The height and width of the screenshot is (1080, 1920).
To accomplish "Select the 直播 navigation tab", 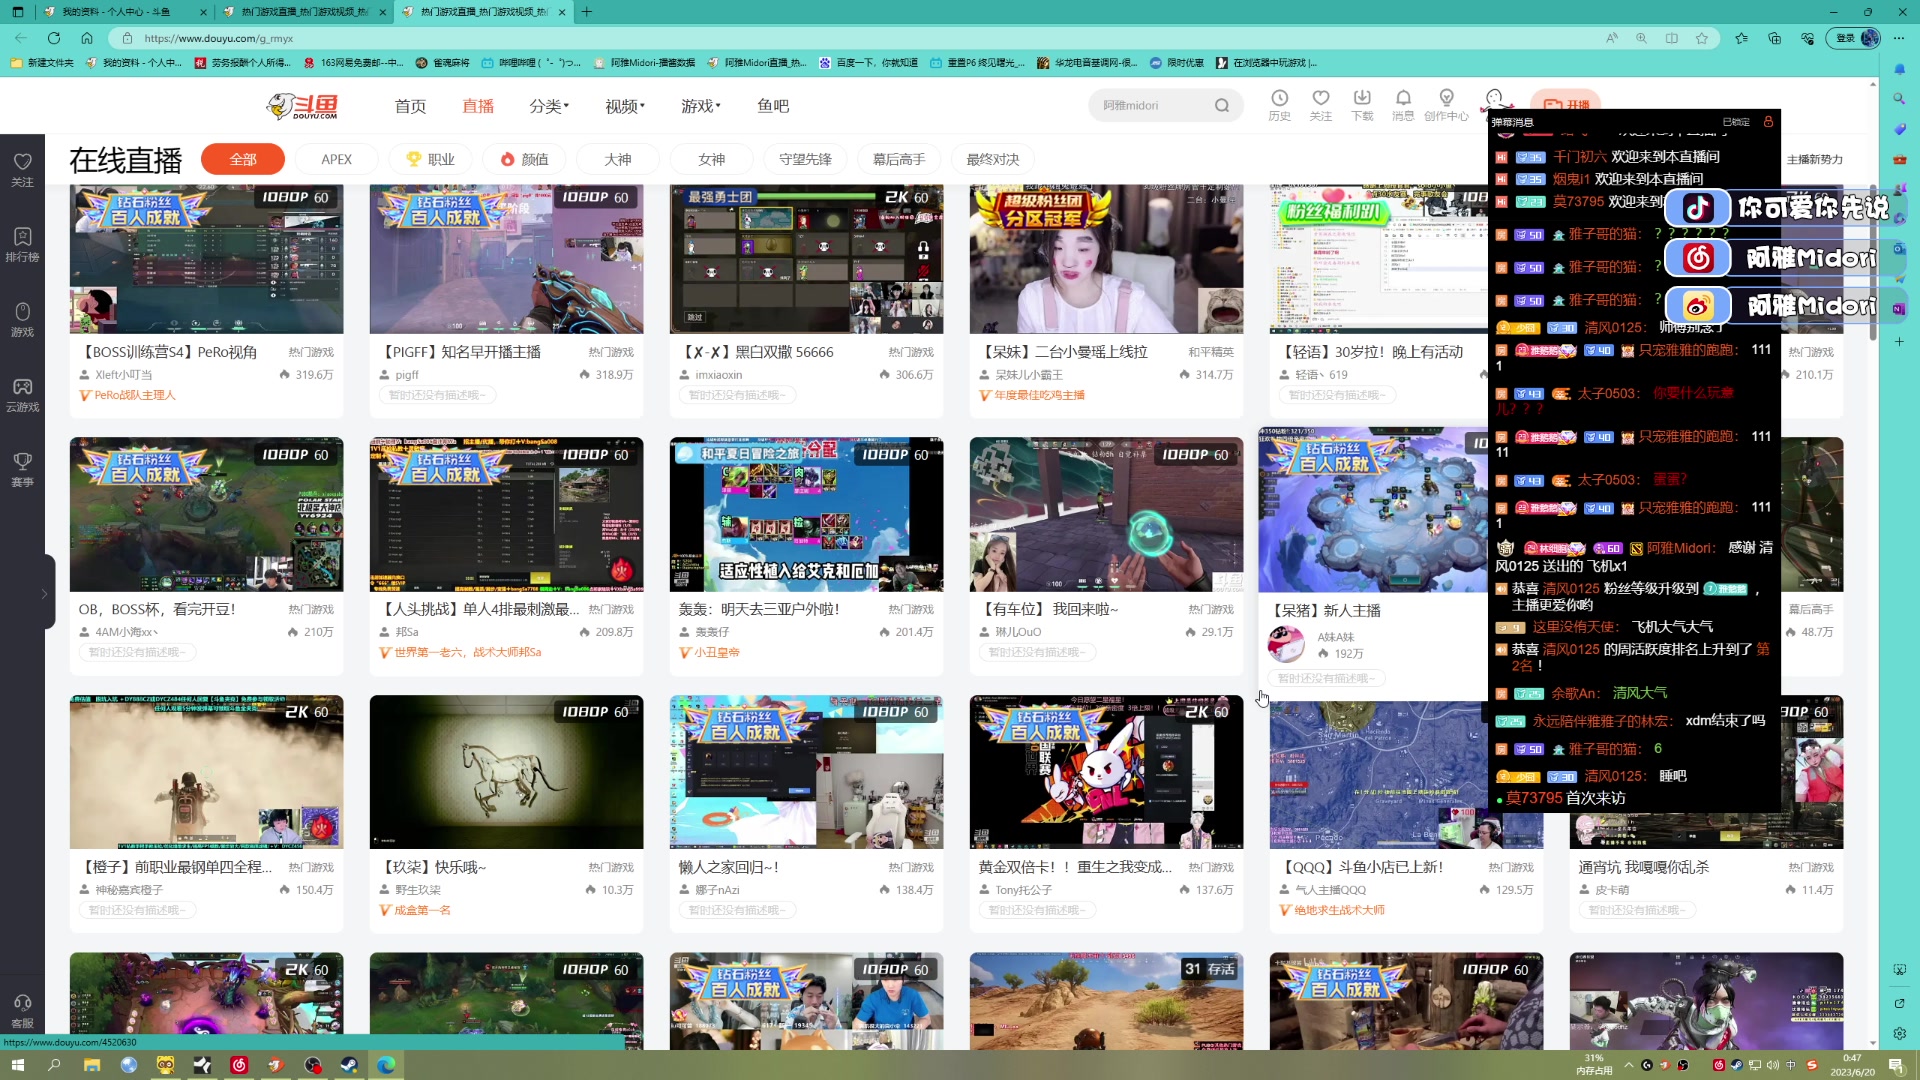I will click(478, 106).
